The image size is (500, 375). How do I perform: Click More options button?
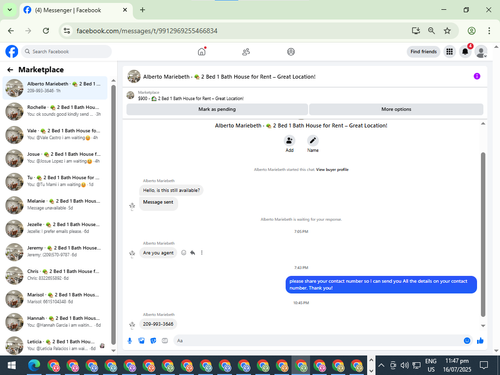tap(396, 109)
